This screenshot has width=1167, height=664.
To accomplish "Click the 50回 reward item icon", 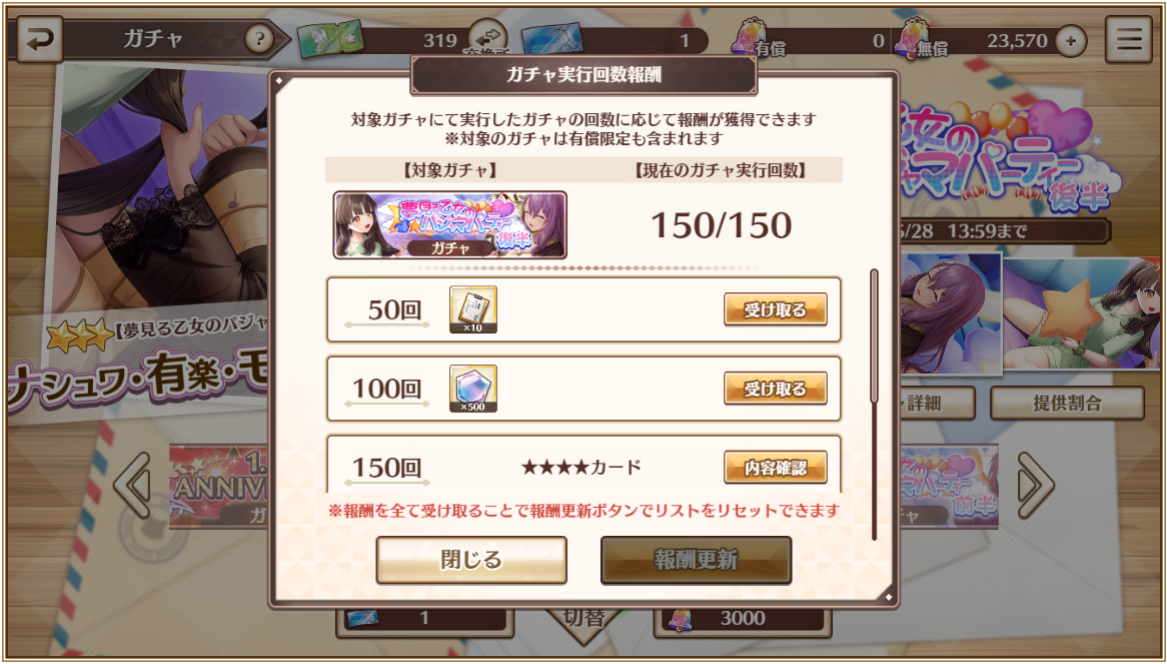I will pyautogui.click(x=473, y=309).
